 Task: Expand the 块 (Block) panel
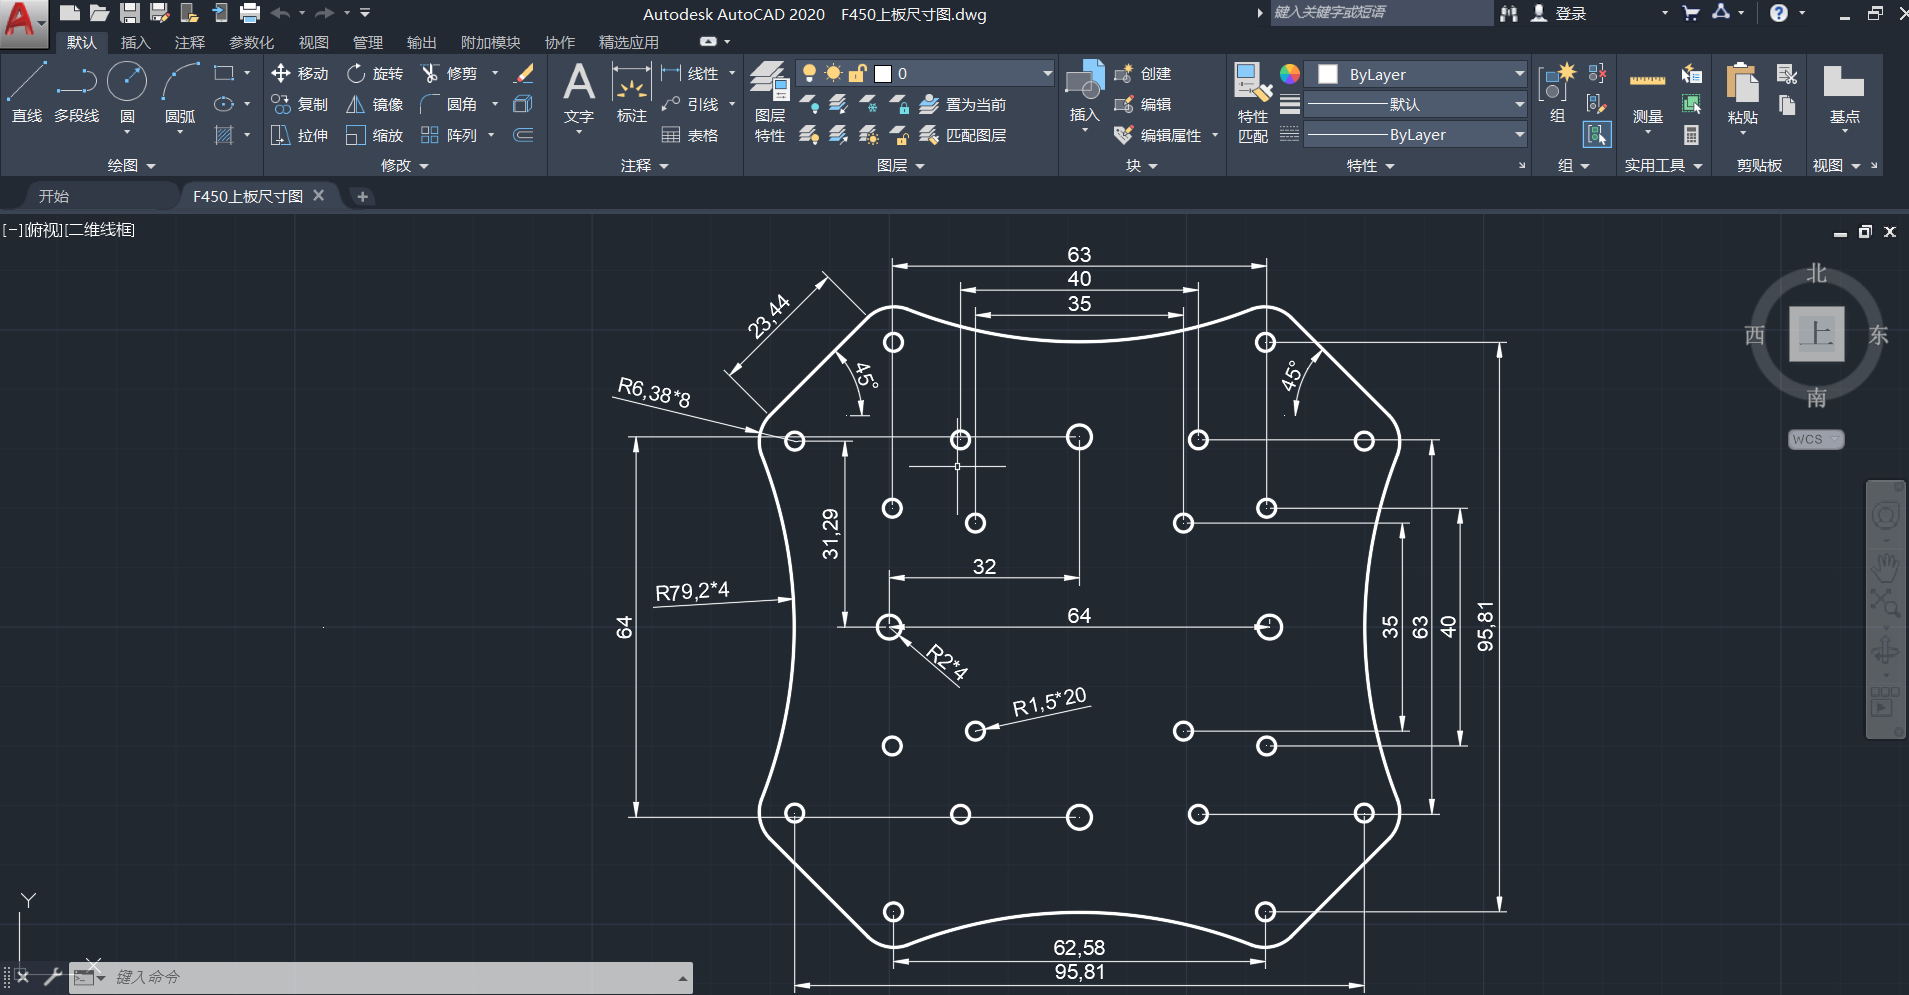1141,165
